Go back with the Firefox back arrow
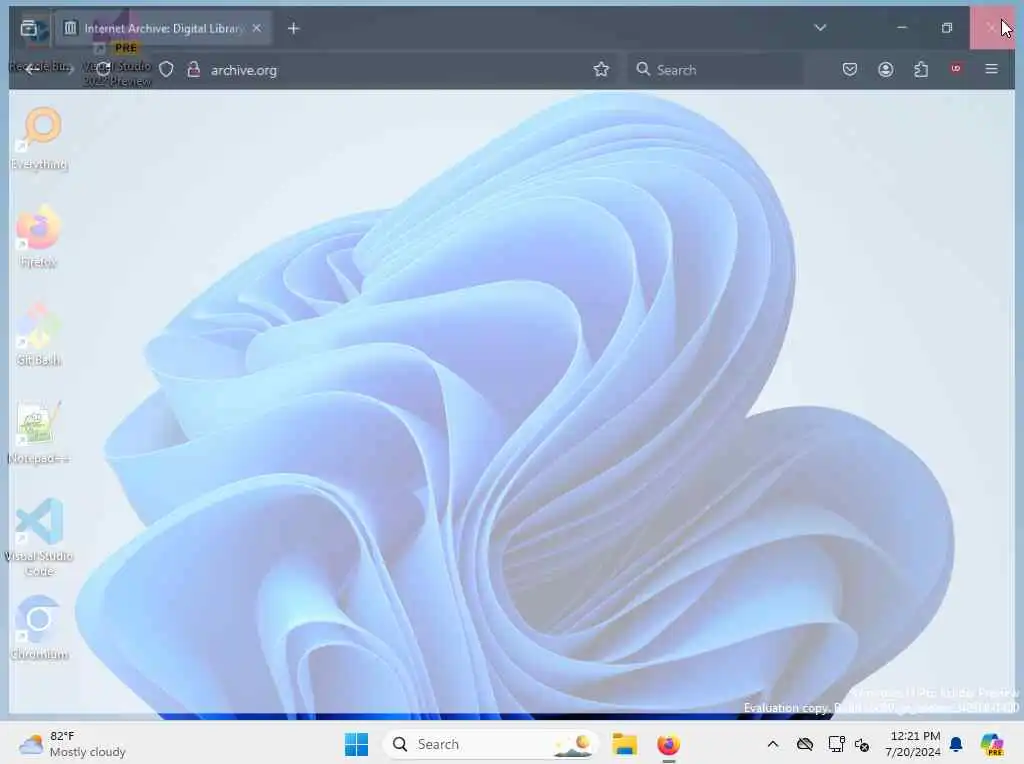 click(31, 69)
